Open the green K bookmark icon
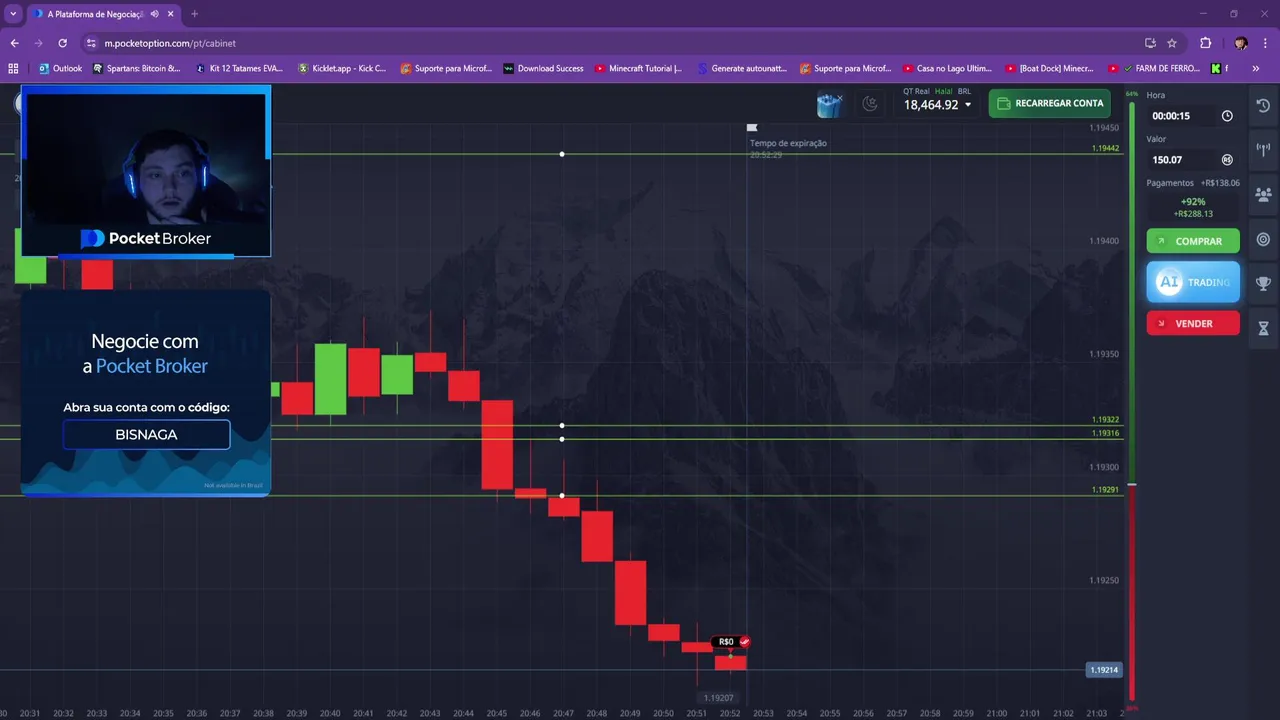This screenshot has width=1280, height=720. (x=1216, y=68)
